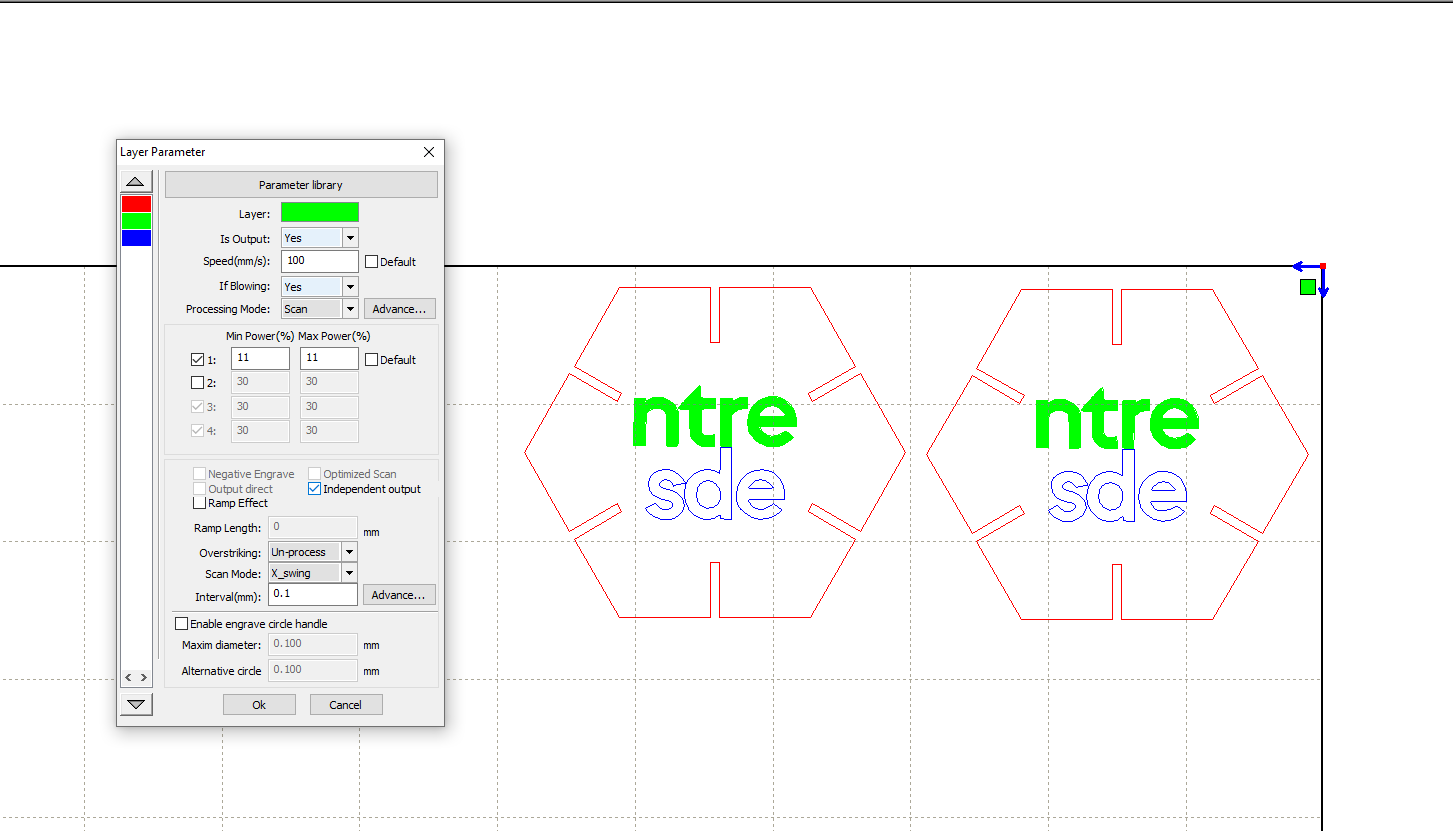Move layer up with the up-triangle button
1453x831 pixels.
pos(136,181)
